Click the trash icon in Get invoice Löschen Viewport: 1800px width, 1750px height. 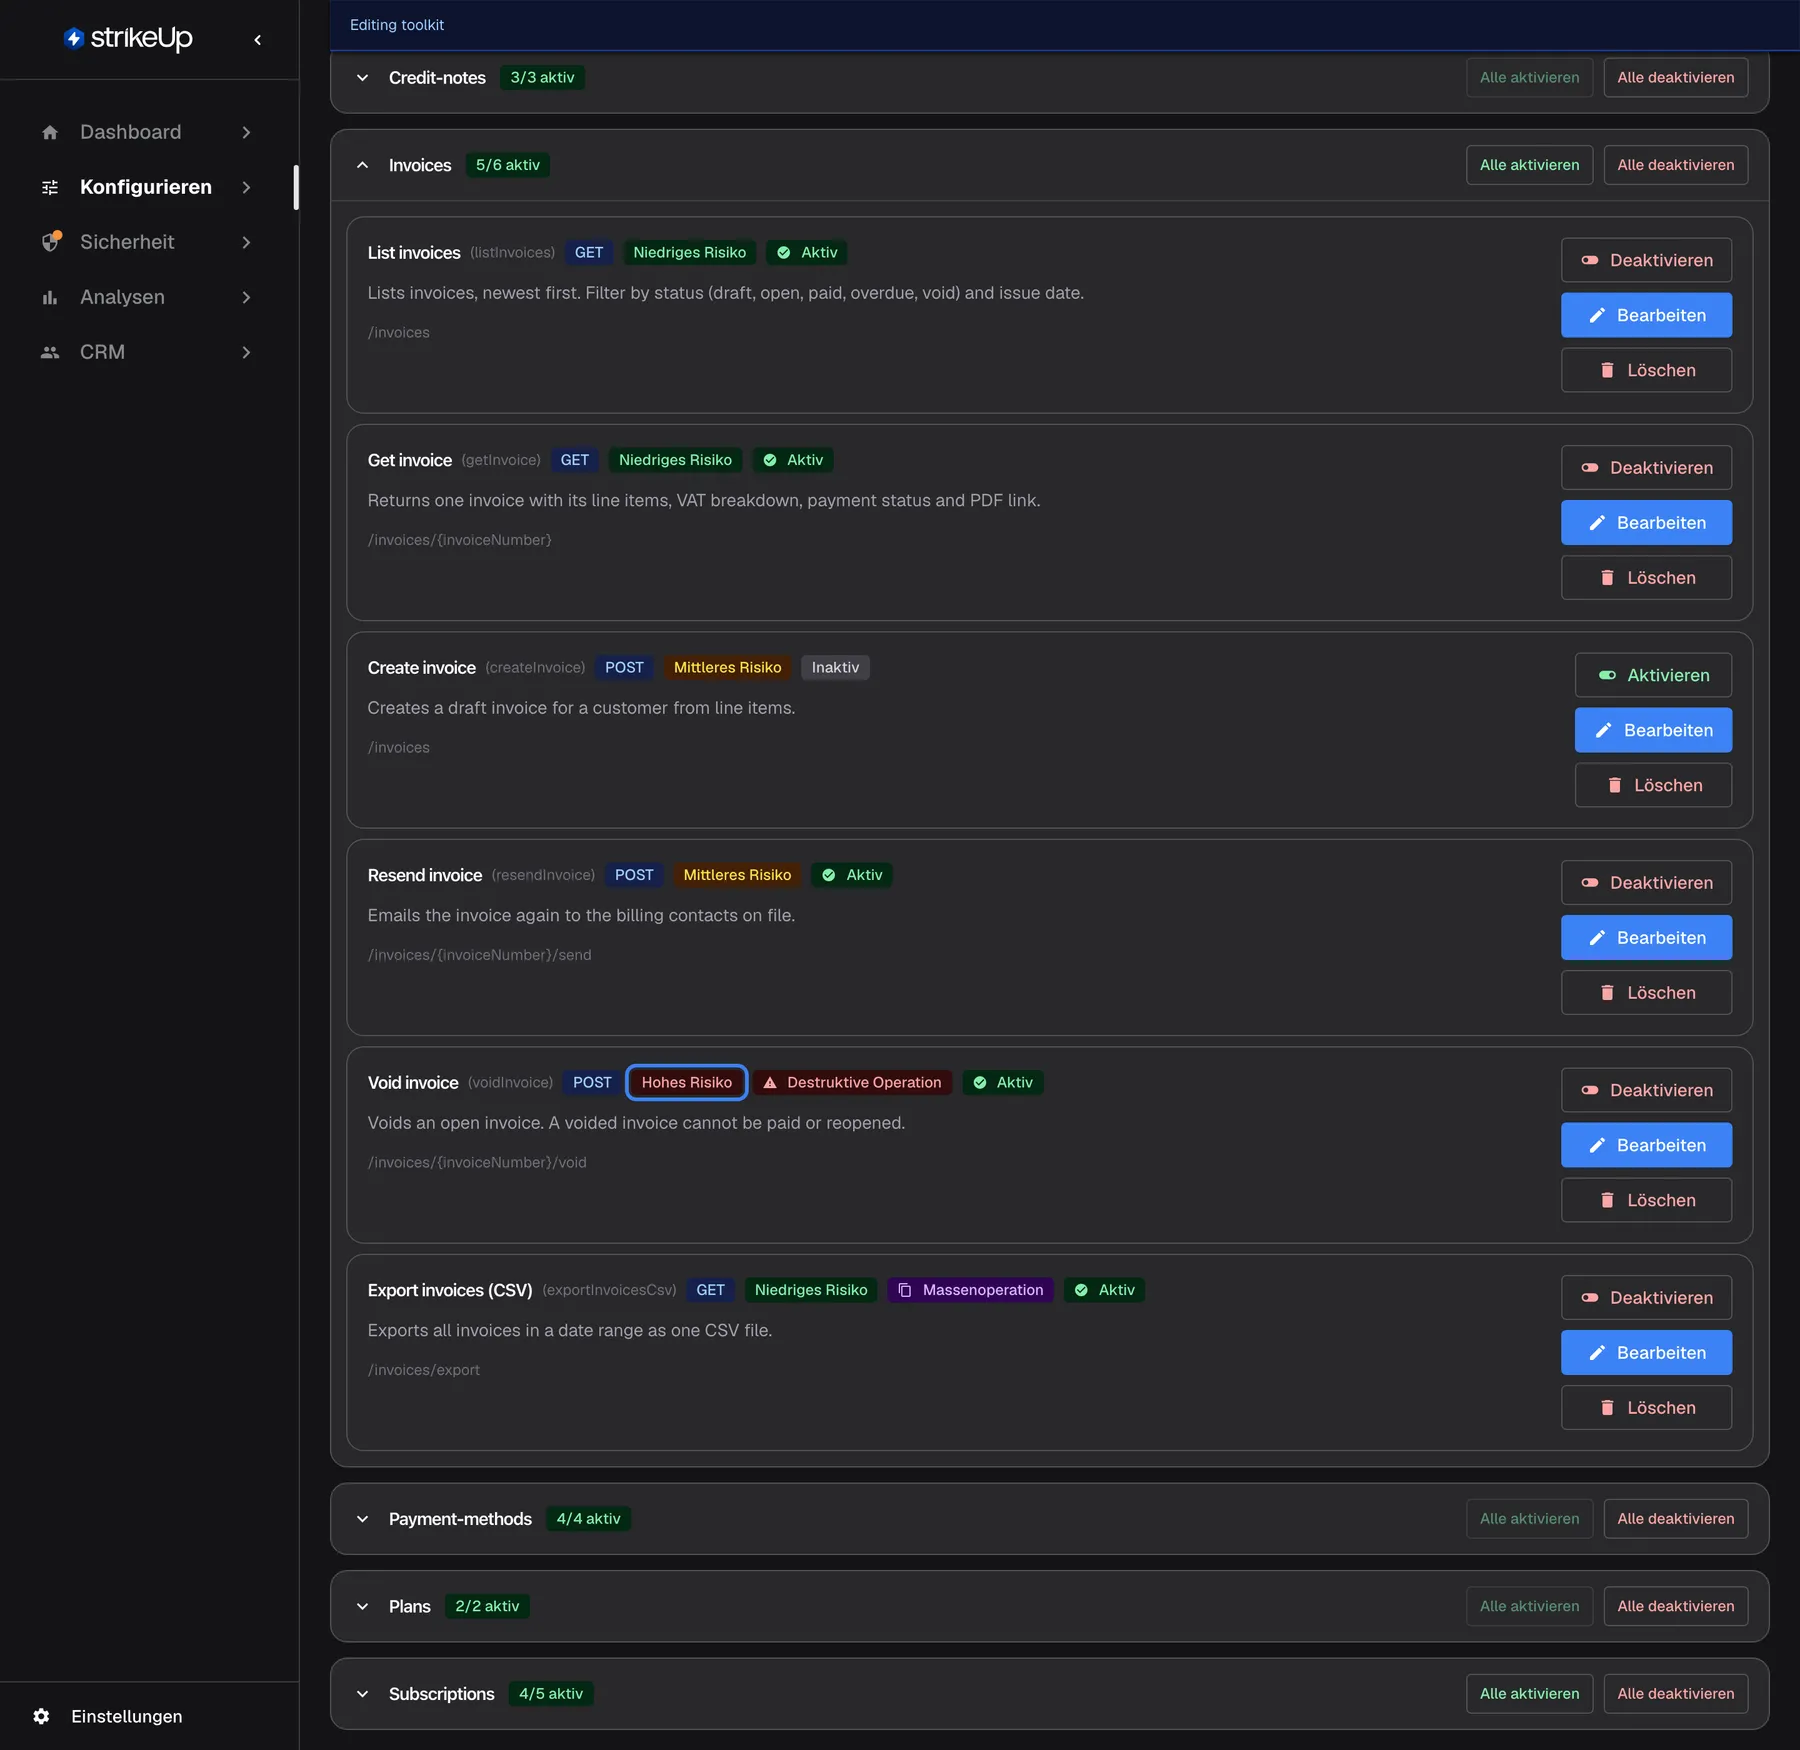[x=1607, y=578]
